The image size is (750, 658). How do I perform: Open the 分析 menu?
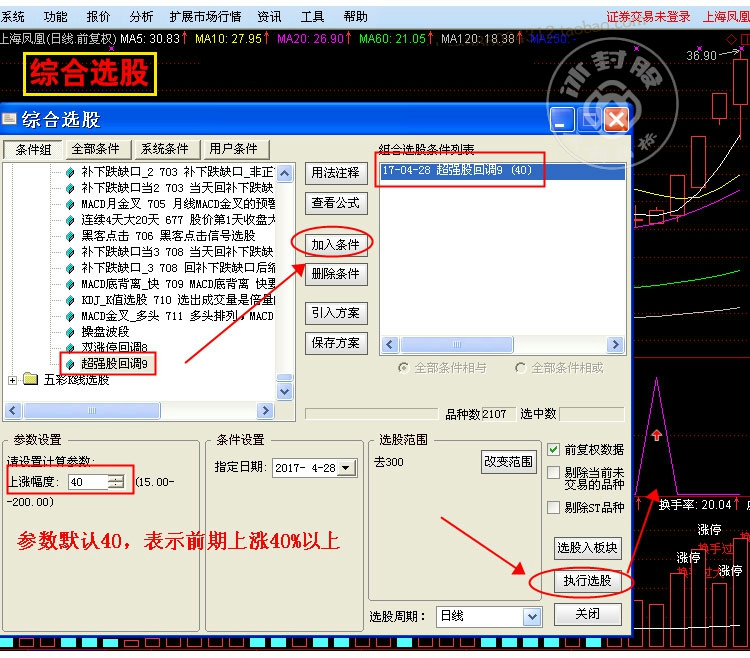pos(141,17)
